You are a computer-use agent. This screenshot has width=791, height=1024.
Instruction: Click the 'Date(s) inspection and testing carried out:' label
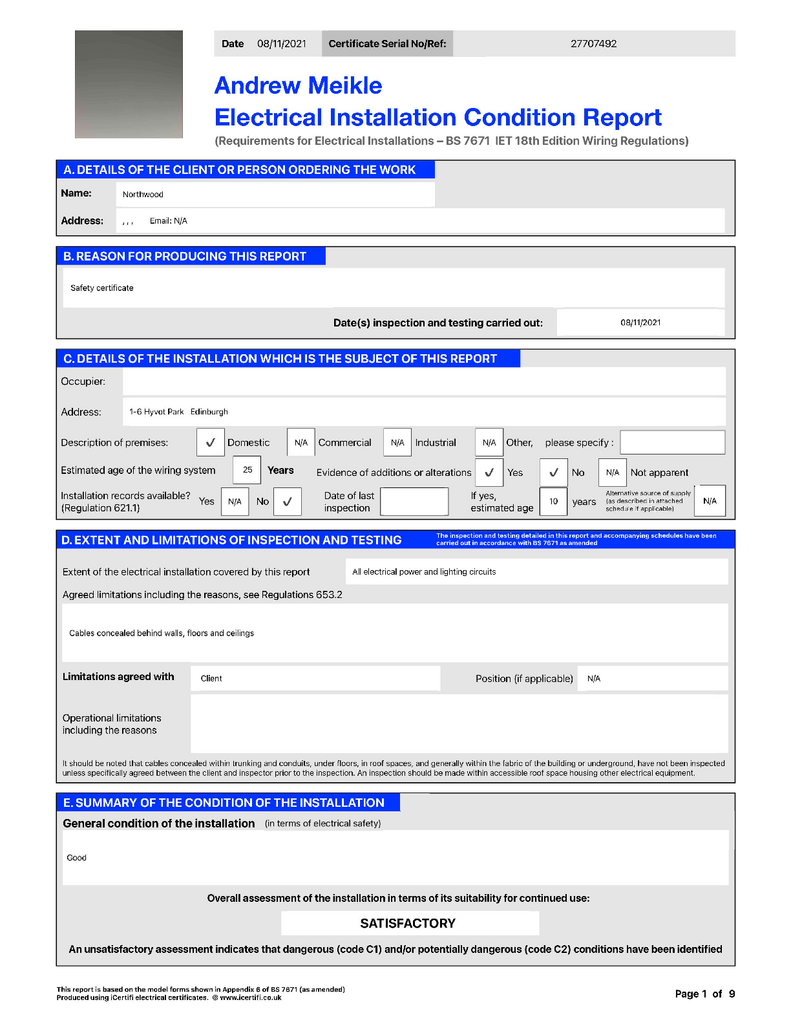click(438, 323)
